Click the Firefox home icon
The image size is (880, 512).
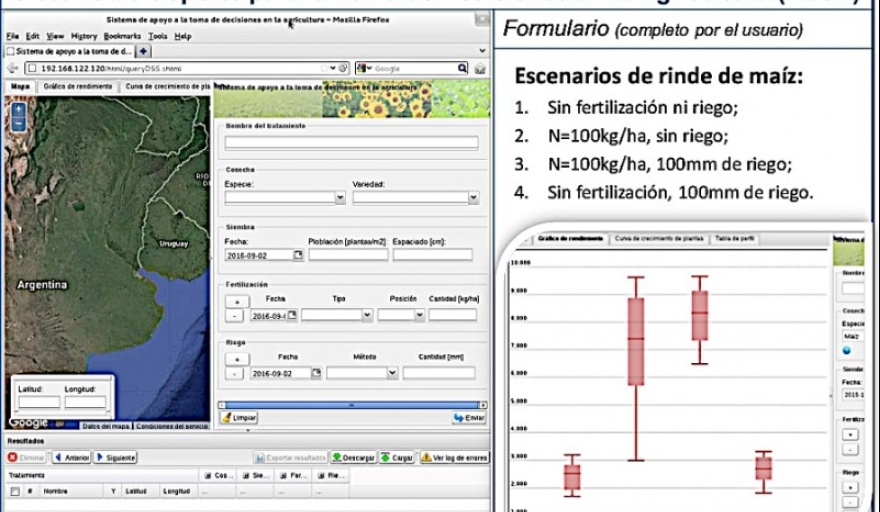coord(480,68)
